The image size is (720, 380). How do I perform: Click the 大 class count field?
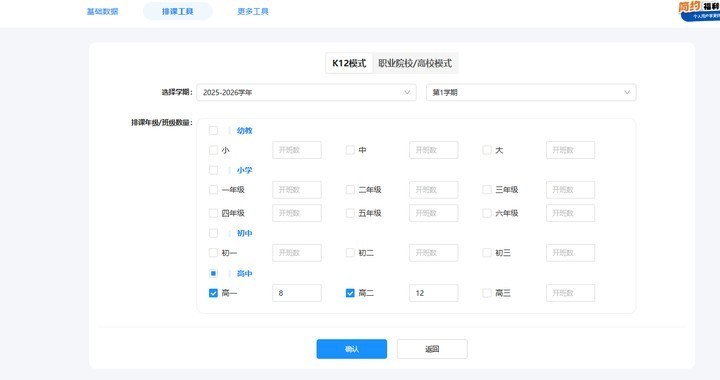[570, 150]
